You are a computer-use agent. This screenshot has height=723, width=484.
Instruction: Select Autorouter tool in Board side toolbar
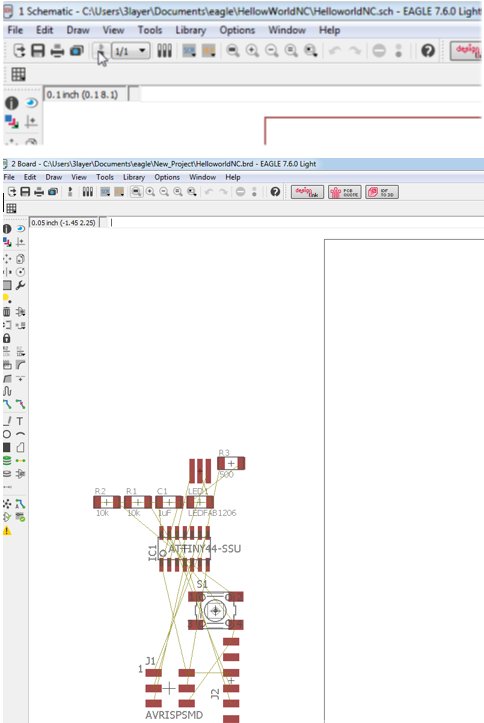(x=20, y=504)
